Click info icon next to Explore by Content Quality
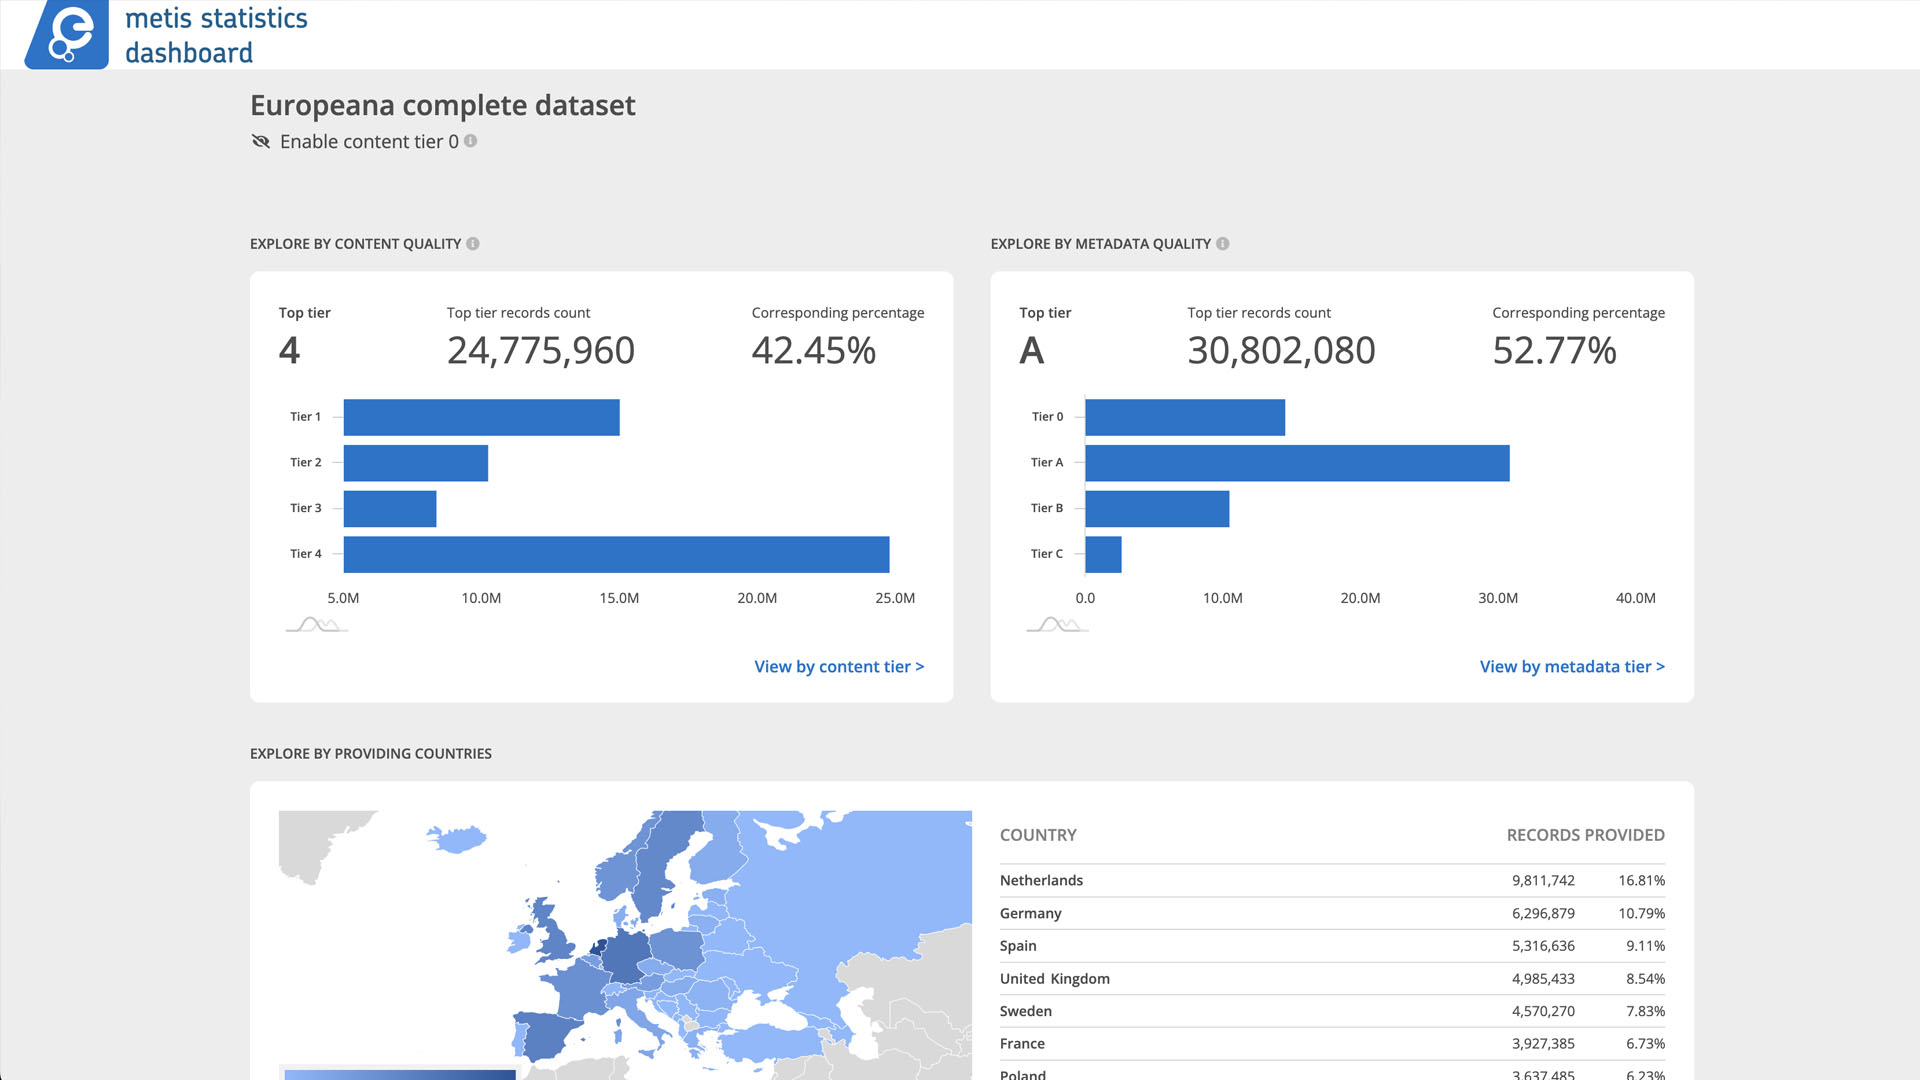This screenshot has width=1920, height=1080. click(473, 243)
